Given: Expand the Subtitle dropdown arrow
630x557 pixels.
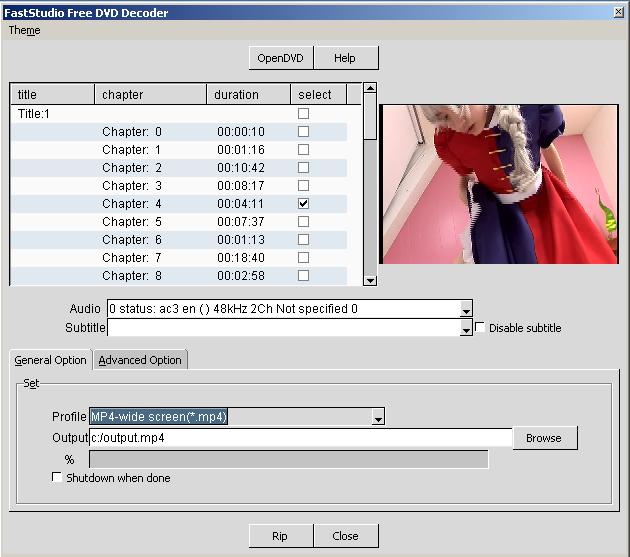Looking at the screenshot, I should 466,328.
